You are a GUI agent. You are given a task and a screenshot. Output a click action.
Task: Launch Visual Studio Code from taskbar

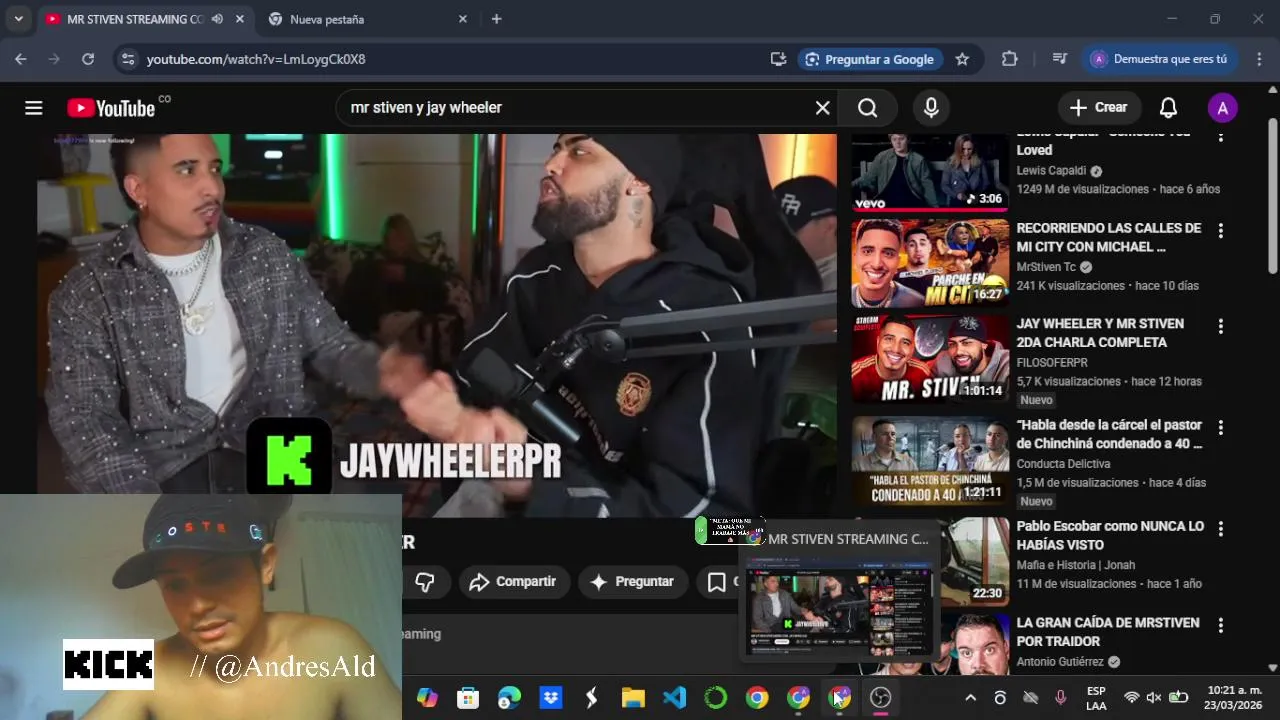coord(675,698)
